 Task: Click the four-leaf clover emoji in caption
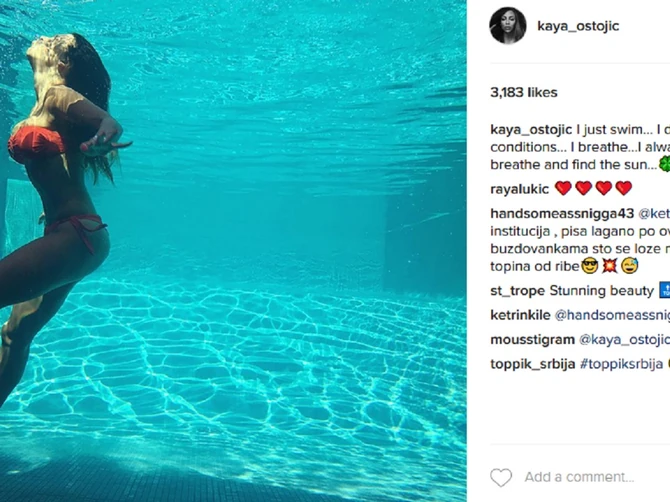pos(664,164)
